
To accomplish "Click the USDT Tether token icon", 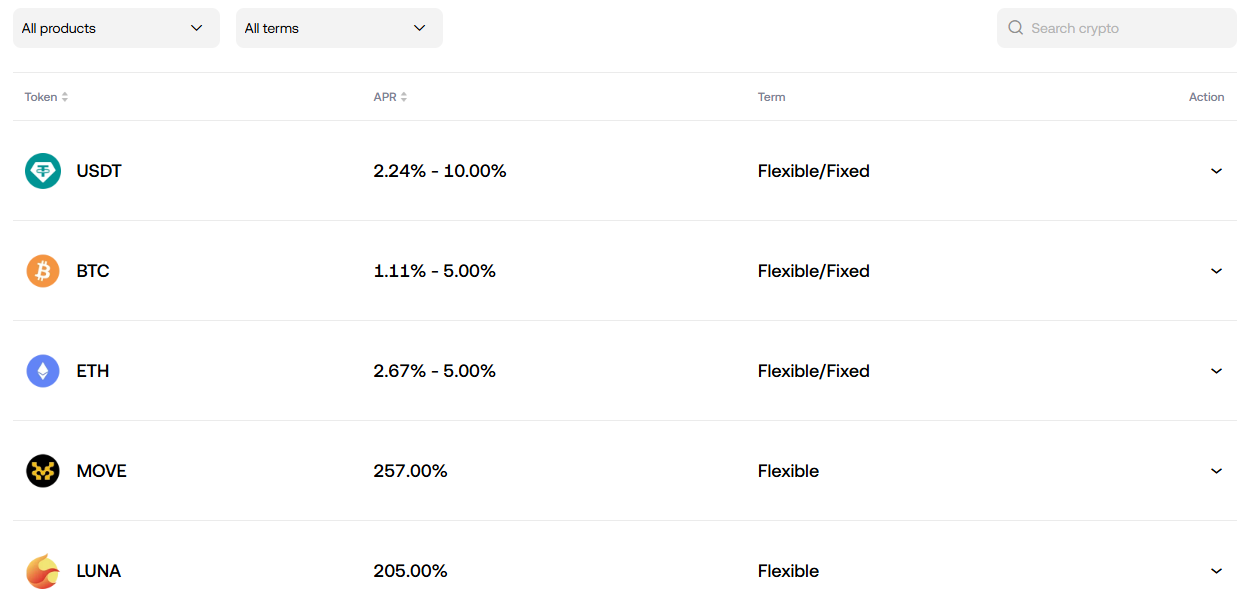I will point(43,171).
